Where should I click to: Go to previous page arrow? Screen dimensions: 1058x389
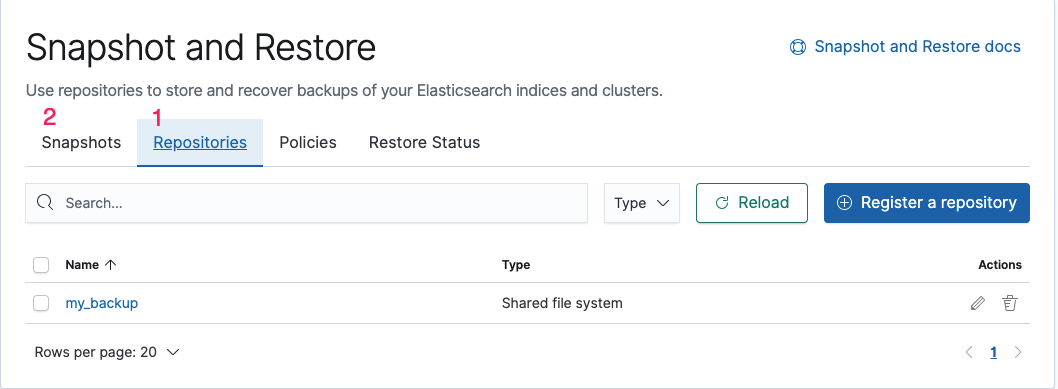[x=969, y=352]
